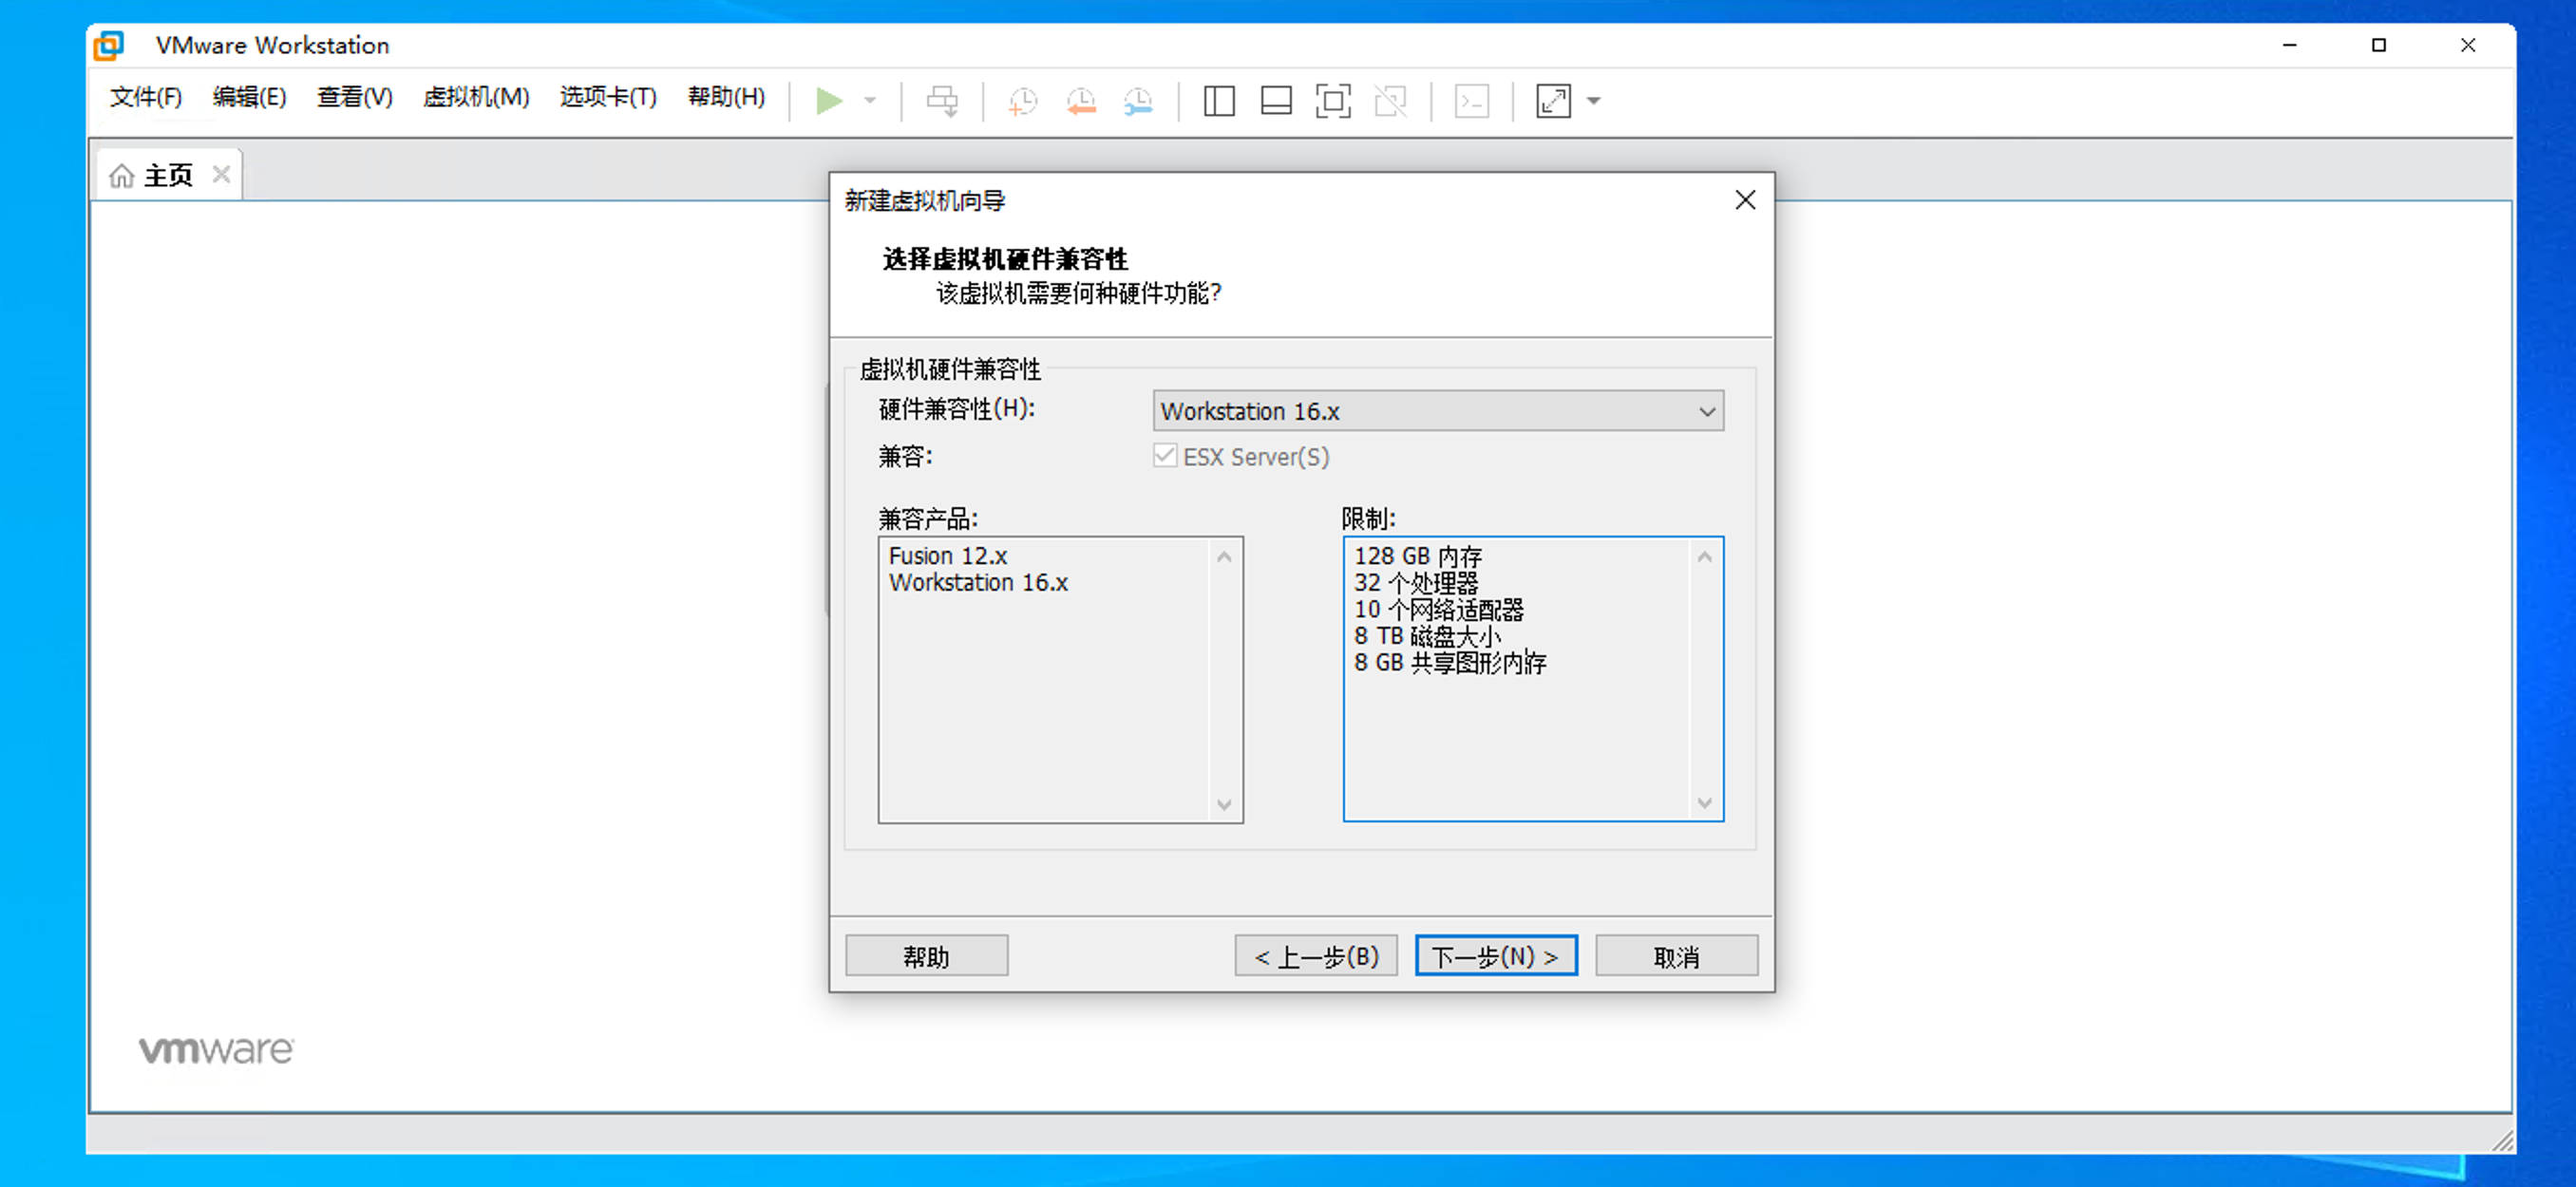Open the power options dropdown arrow

click(869, 100)
